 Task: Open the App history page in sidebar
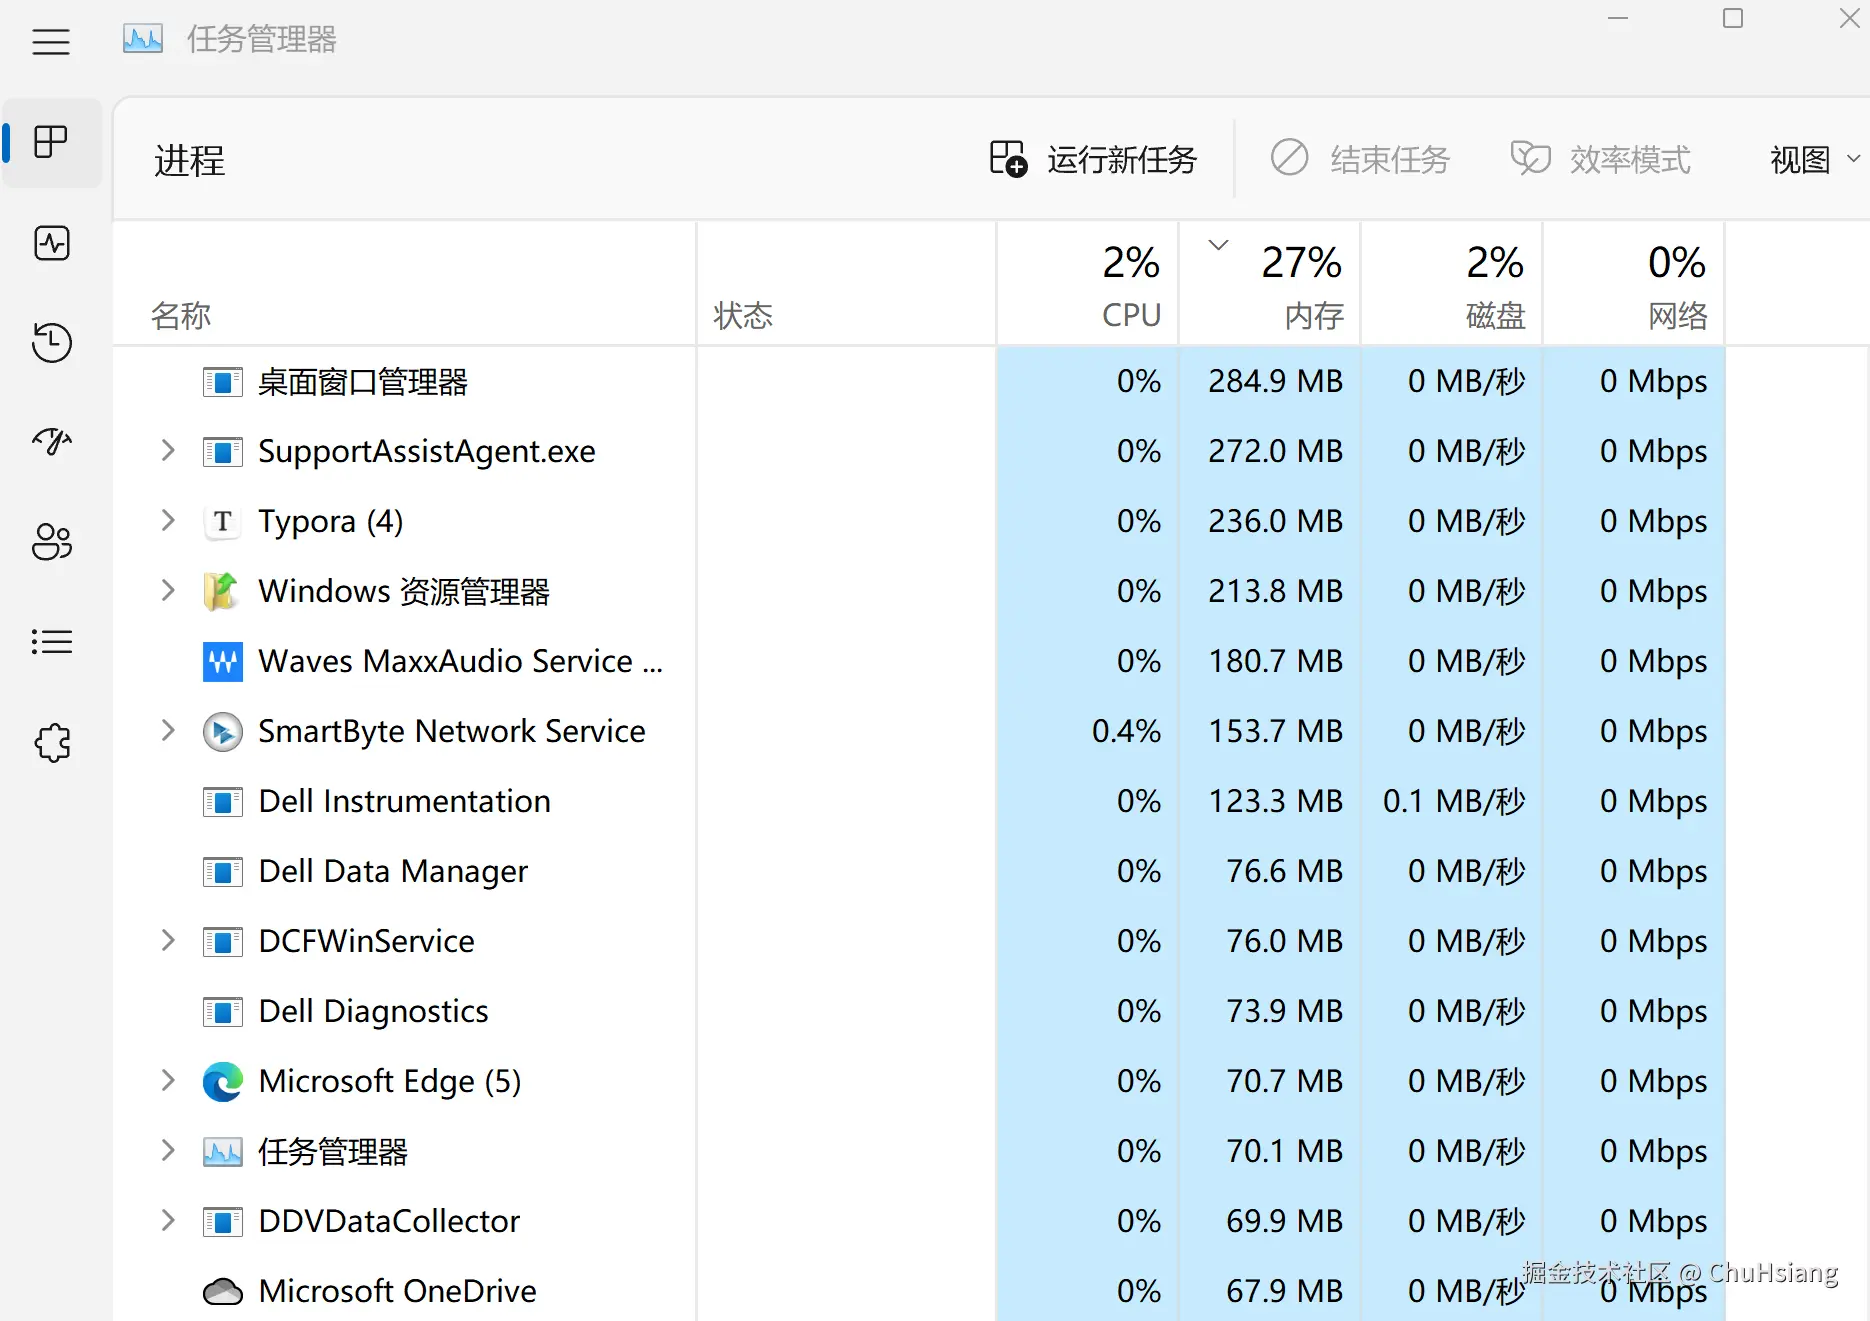pos(51,342)
